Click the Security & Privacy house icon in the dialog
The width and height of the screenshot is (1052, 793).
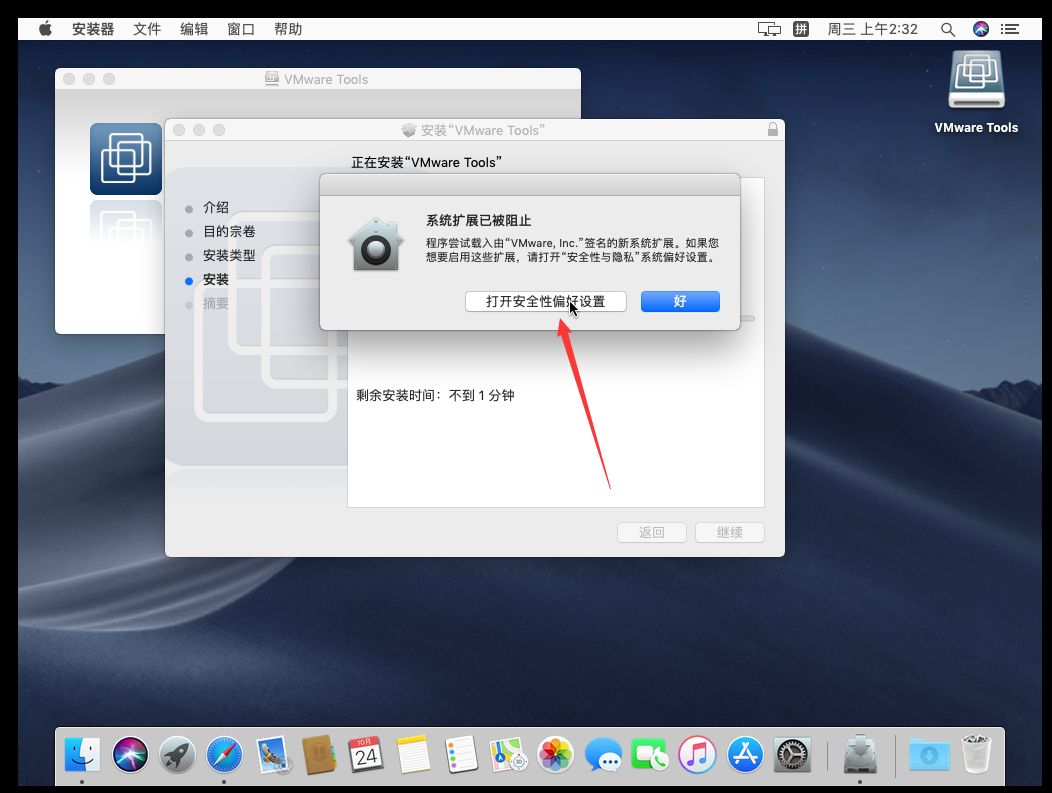[376, 245]
